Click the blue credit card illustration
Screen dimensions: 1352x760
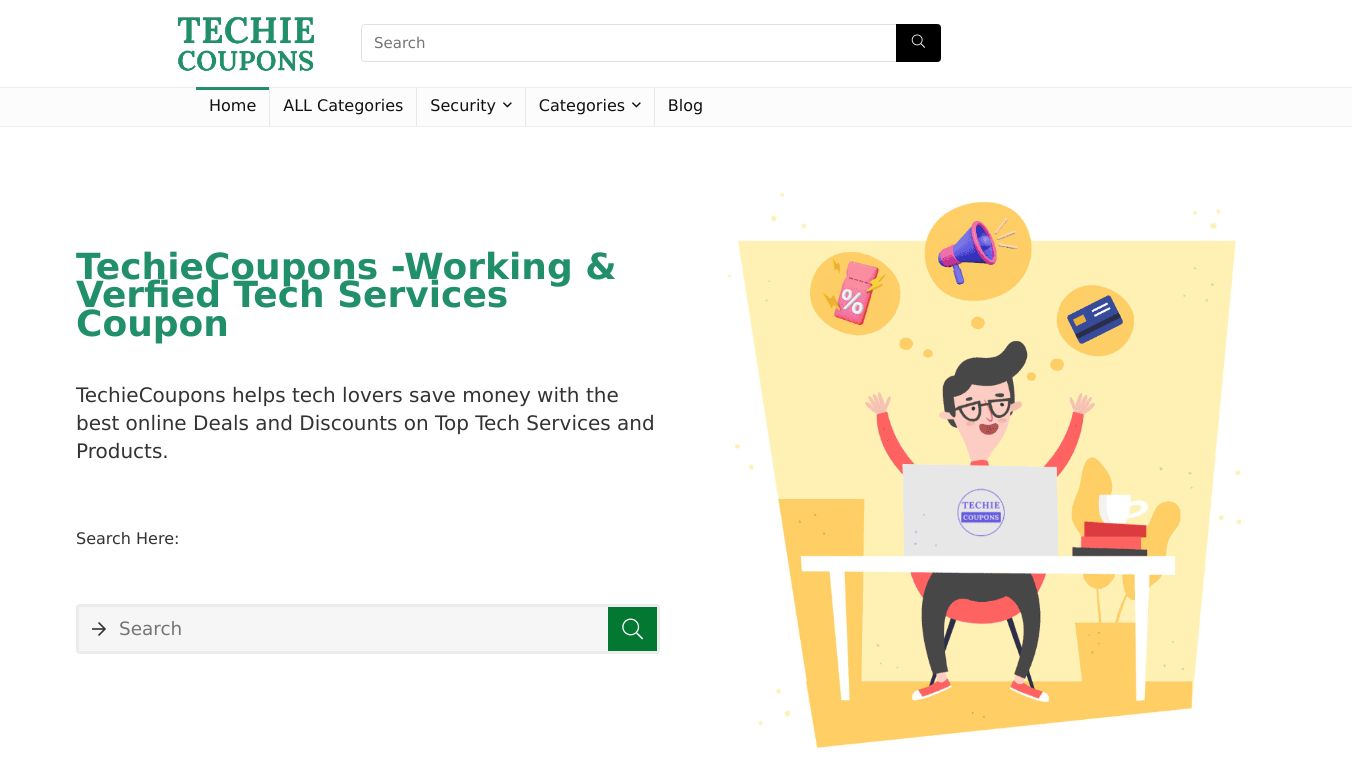[x=1095, y=320]
